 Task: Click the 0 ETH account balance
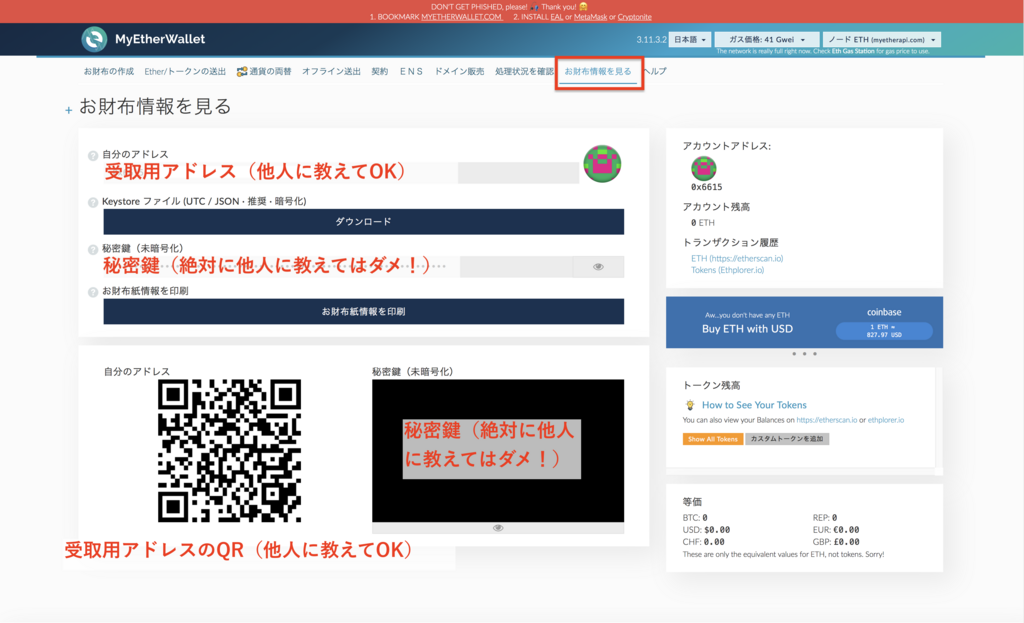[702, 223]
